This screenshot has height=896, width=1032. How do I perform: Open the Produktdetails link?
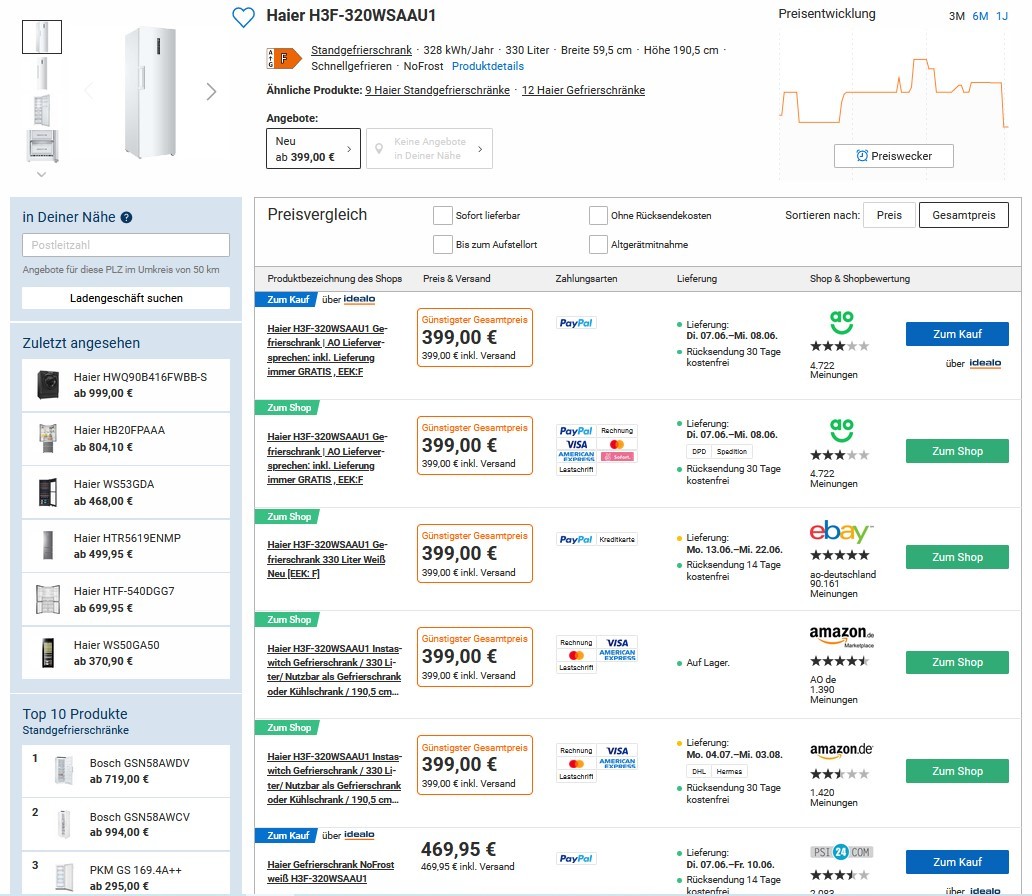tap(488, 66)
